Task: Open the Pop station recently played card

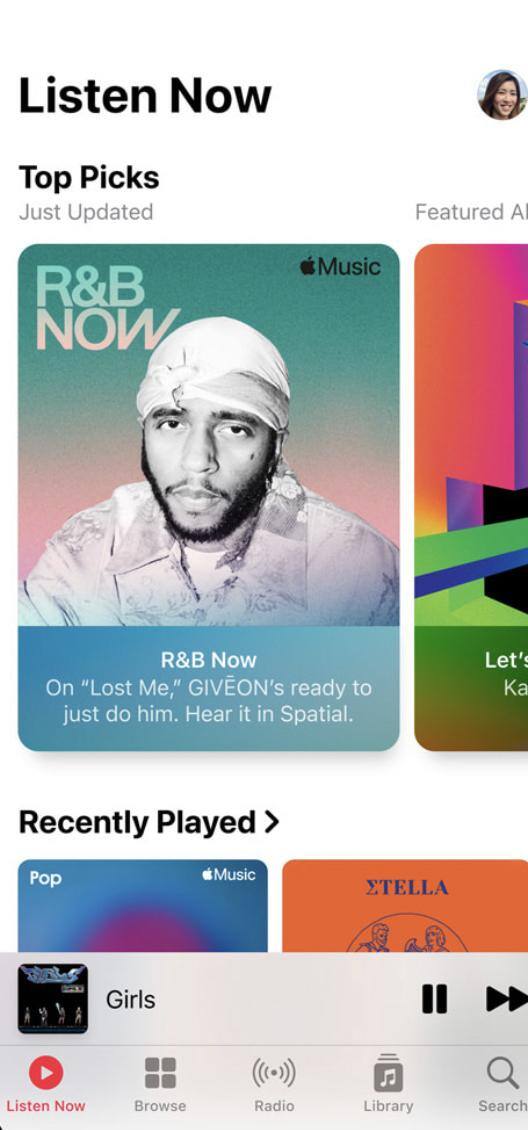Action: click(143, 906)
